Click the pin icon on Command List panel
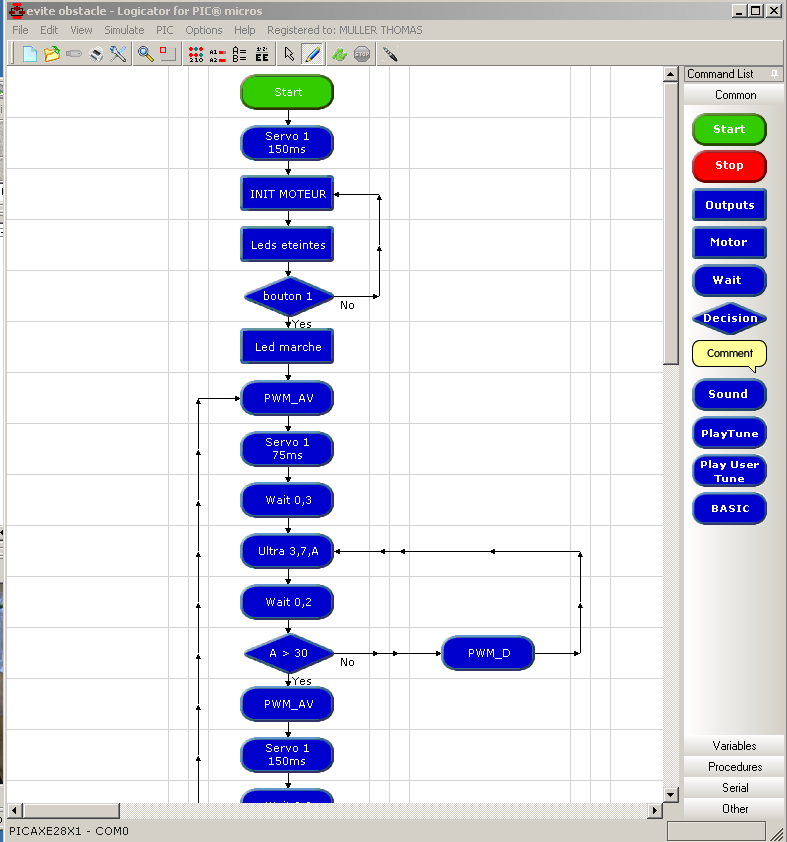 pyautogui.click(x=774, y=74)
